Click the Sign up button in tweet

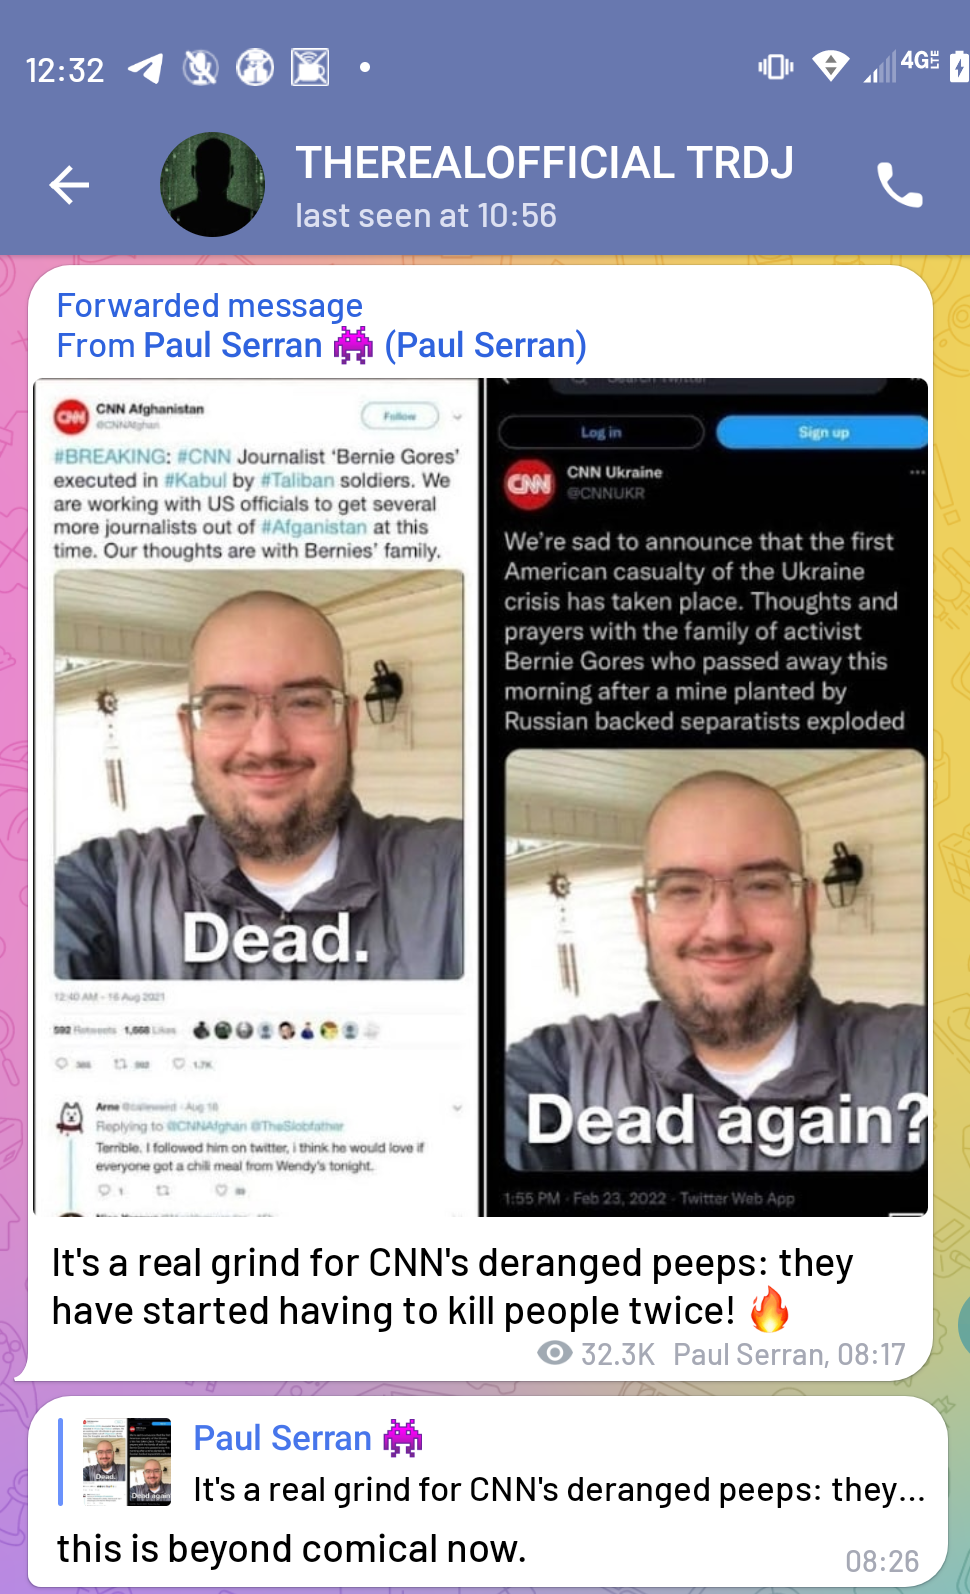(822, 432)
